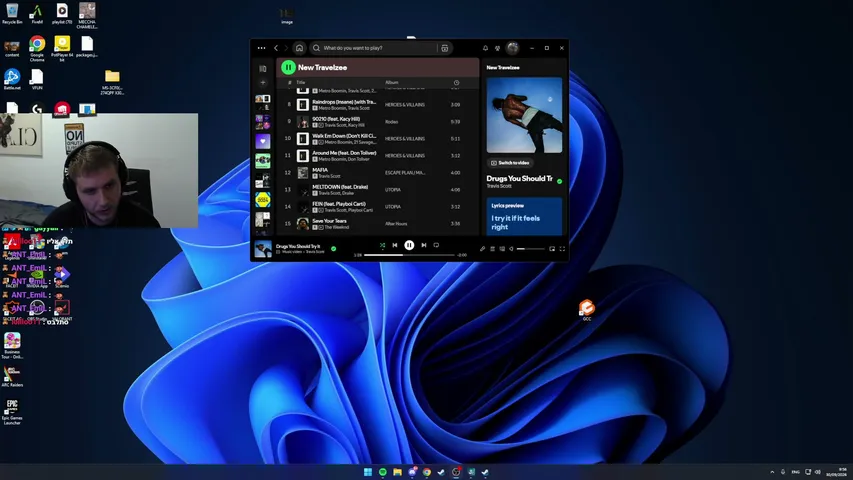Enter Spotify full screen mode

pos(563,249)
